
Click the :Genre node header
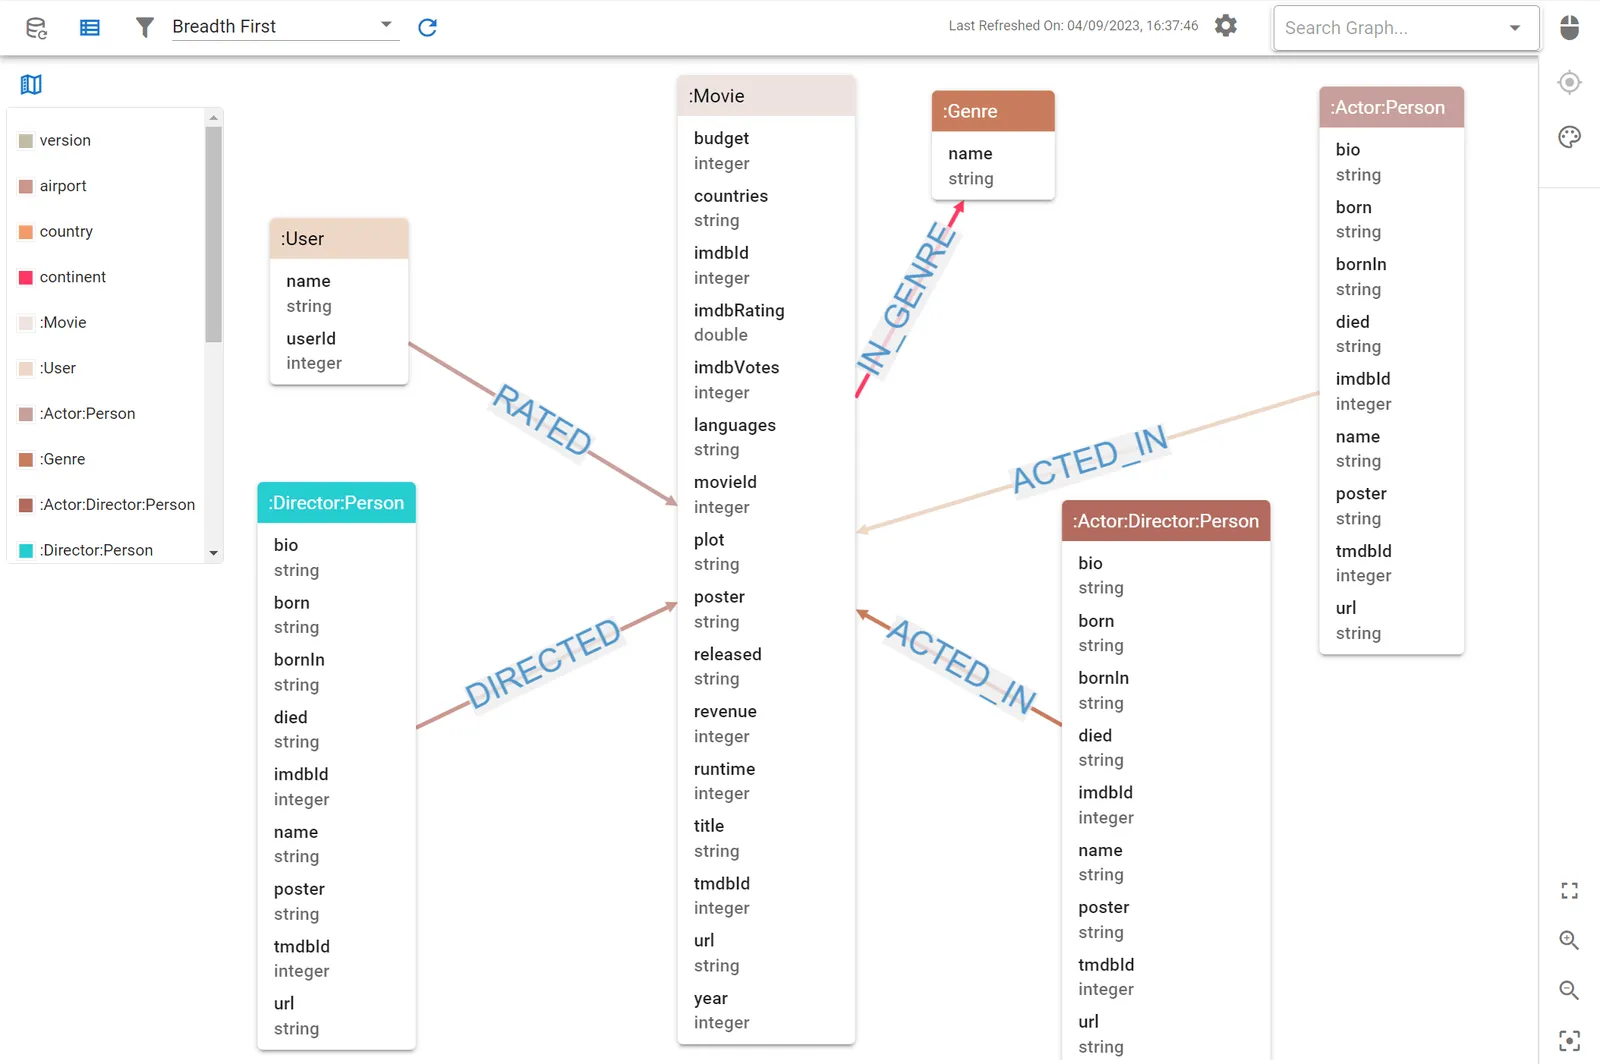click(x=993, y=111)
